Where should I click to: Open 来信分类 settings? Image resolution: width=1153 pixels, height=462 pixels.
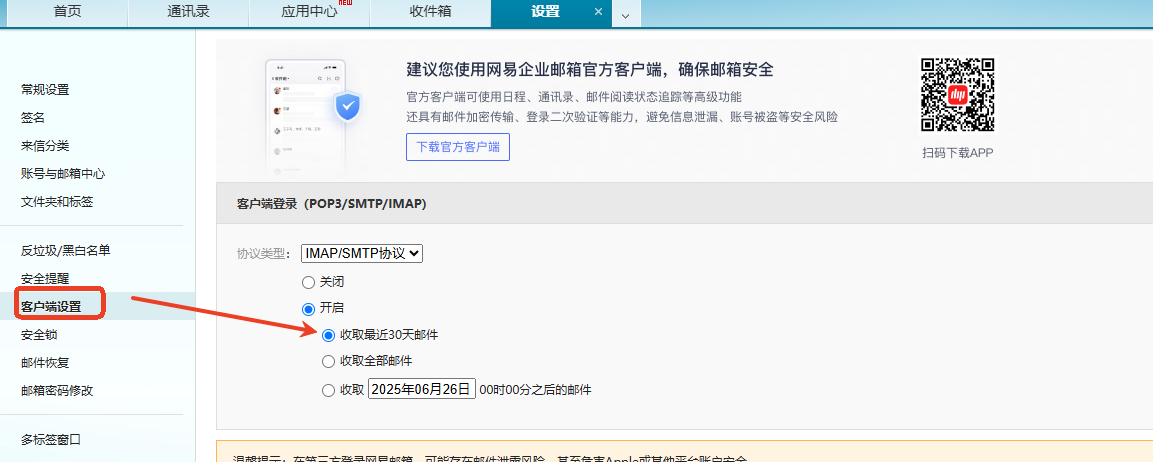[45, 146]
